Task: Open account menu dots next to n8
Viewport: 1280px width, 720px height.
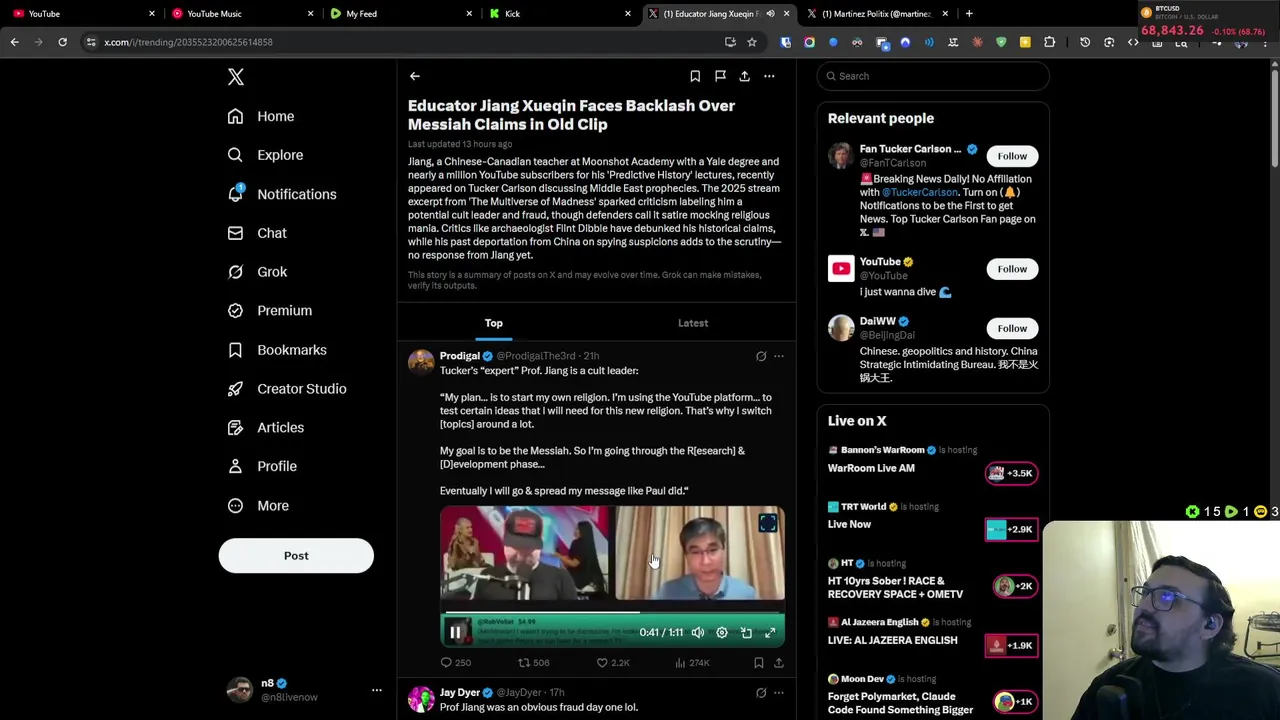Action: point(377,690)
